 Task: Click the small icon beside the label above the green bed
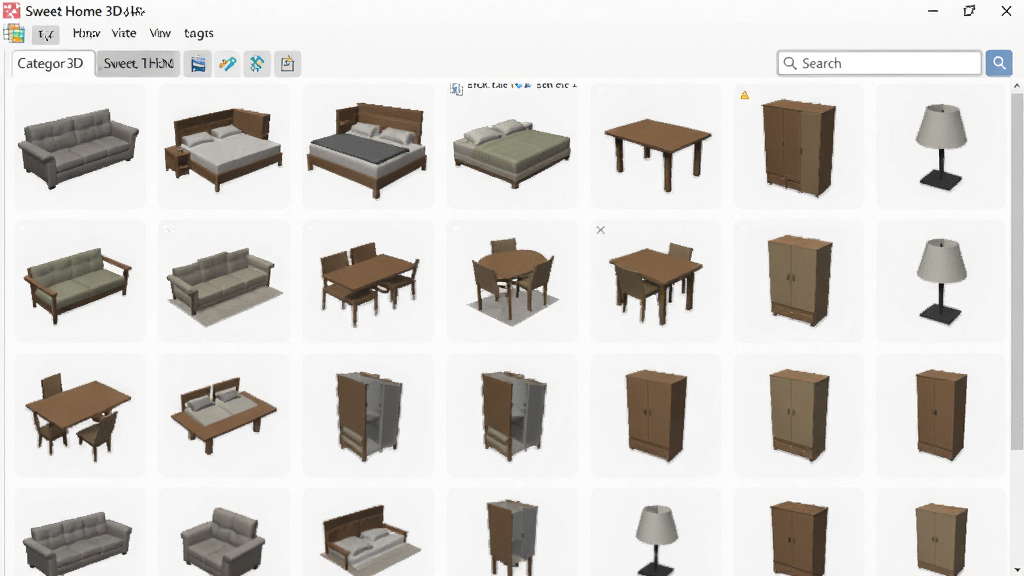pos(456,89)
